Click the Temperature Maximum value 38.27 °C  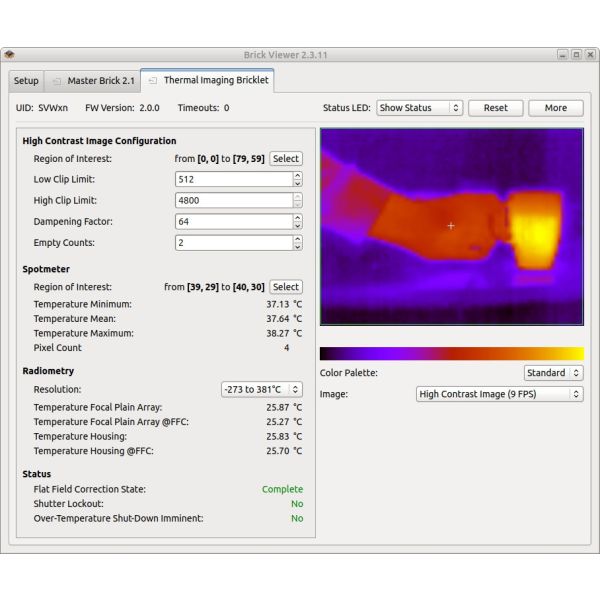(x=284, y=333)
